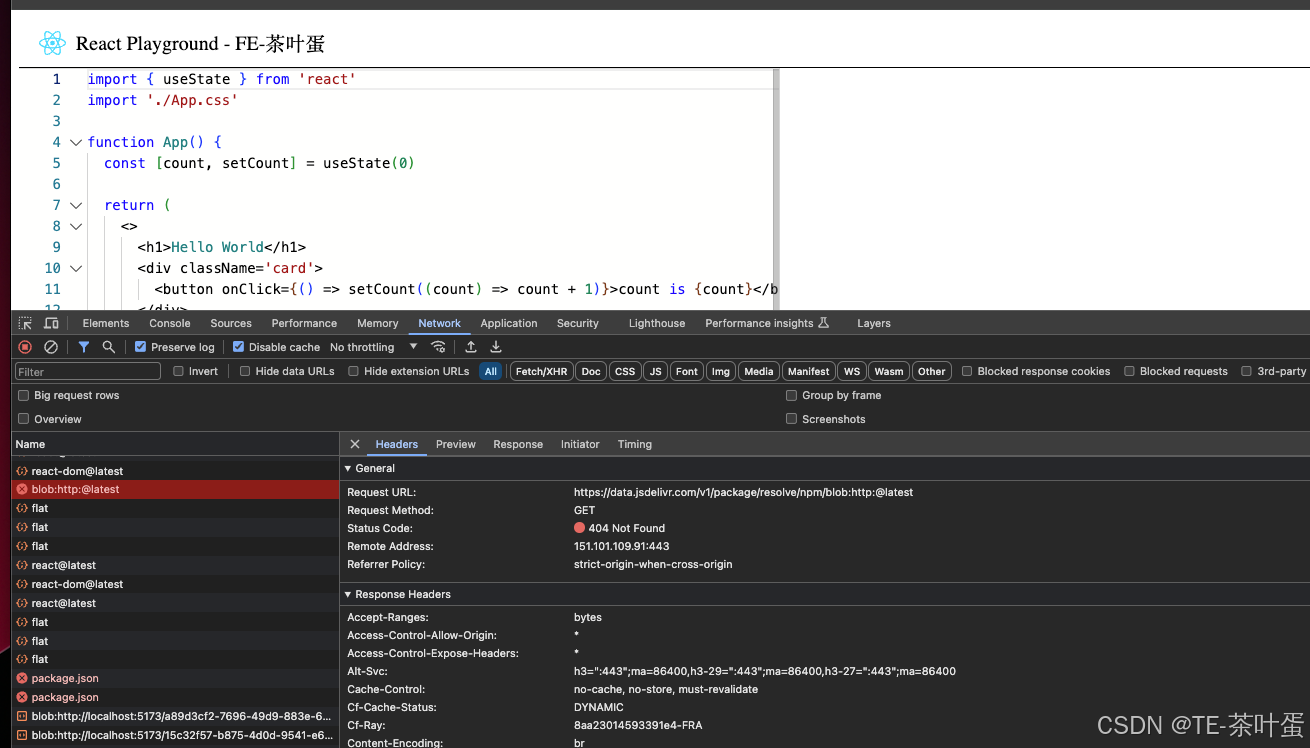
Task: Open the Layers tab
Action: point(874,323)
